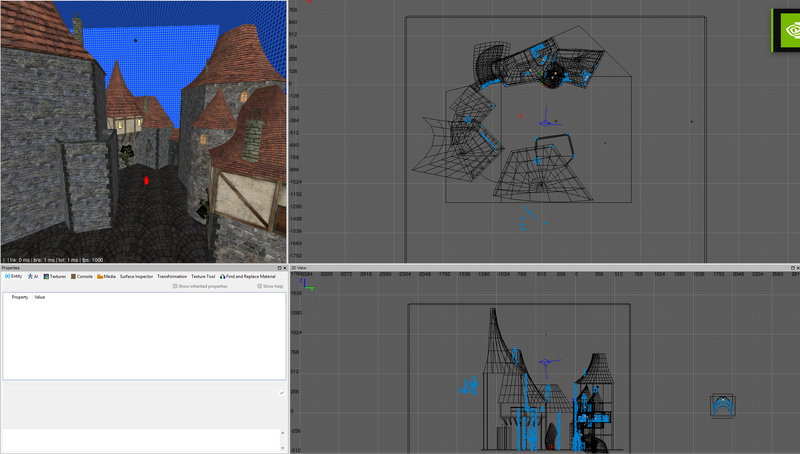
Task: Click the scroll down arrow in value box
Action: pos(283,448)
